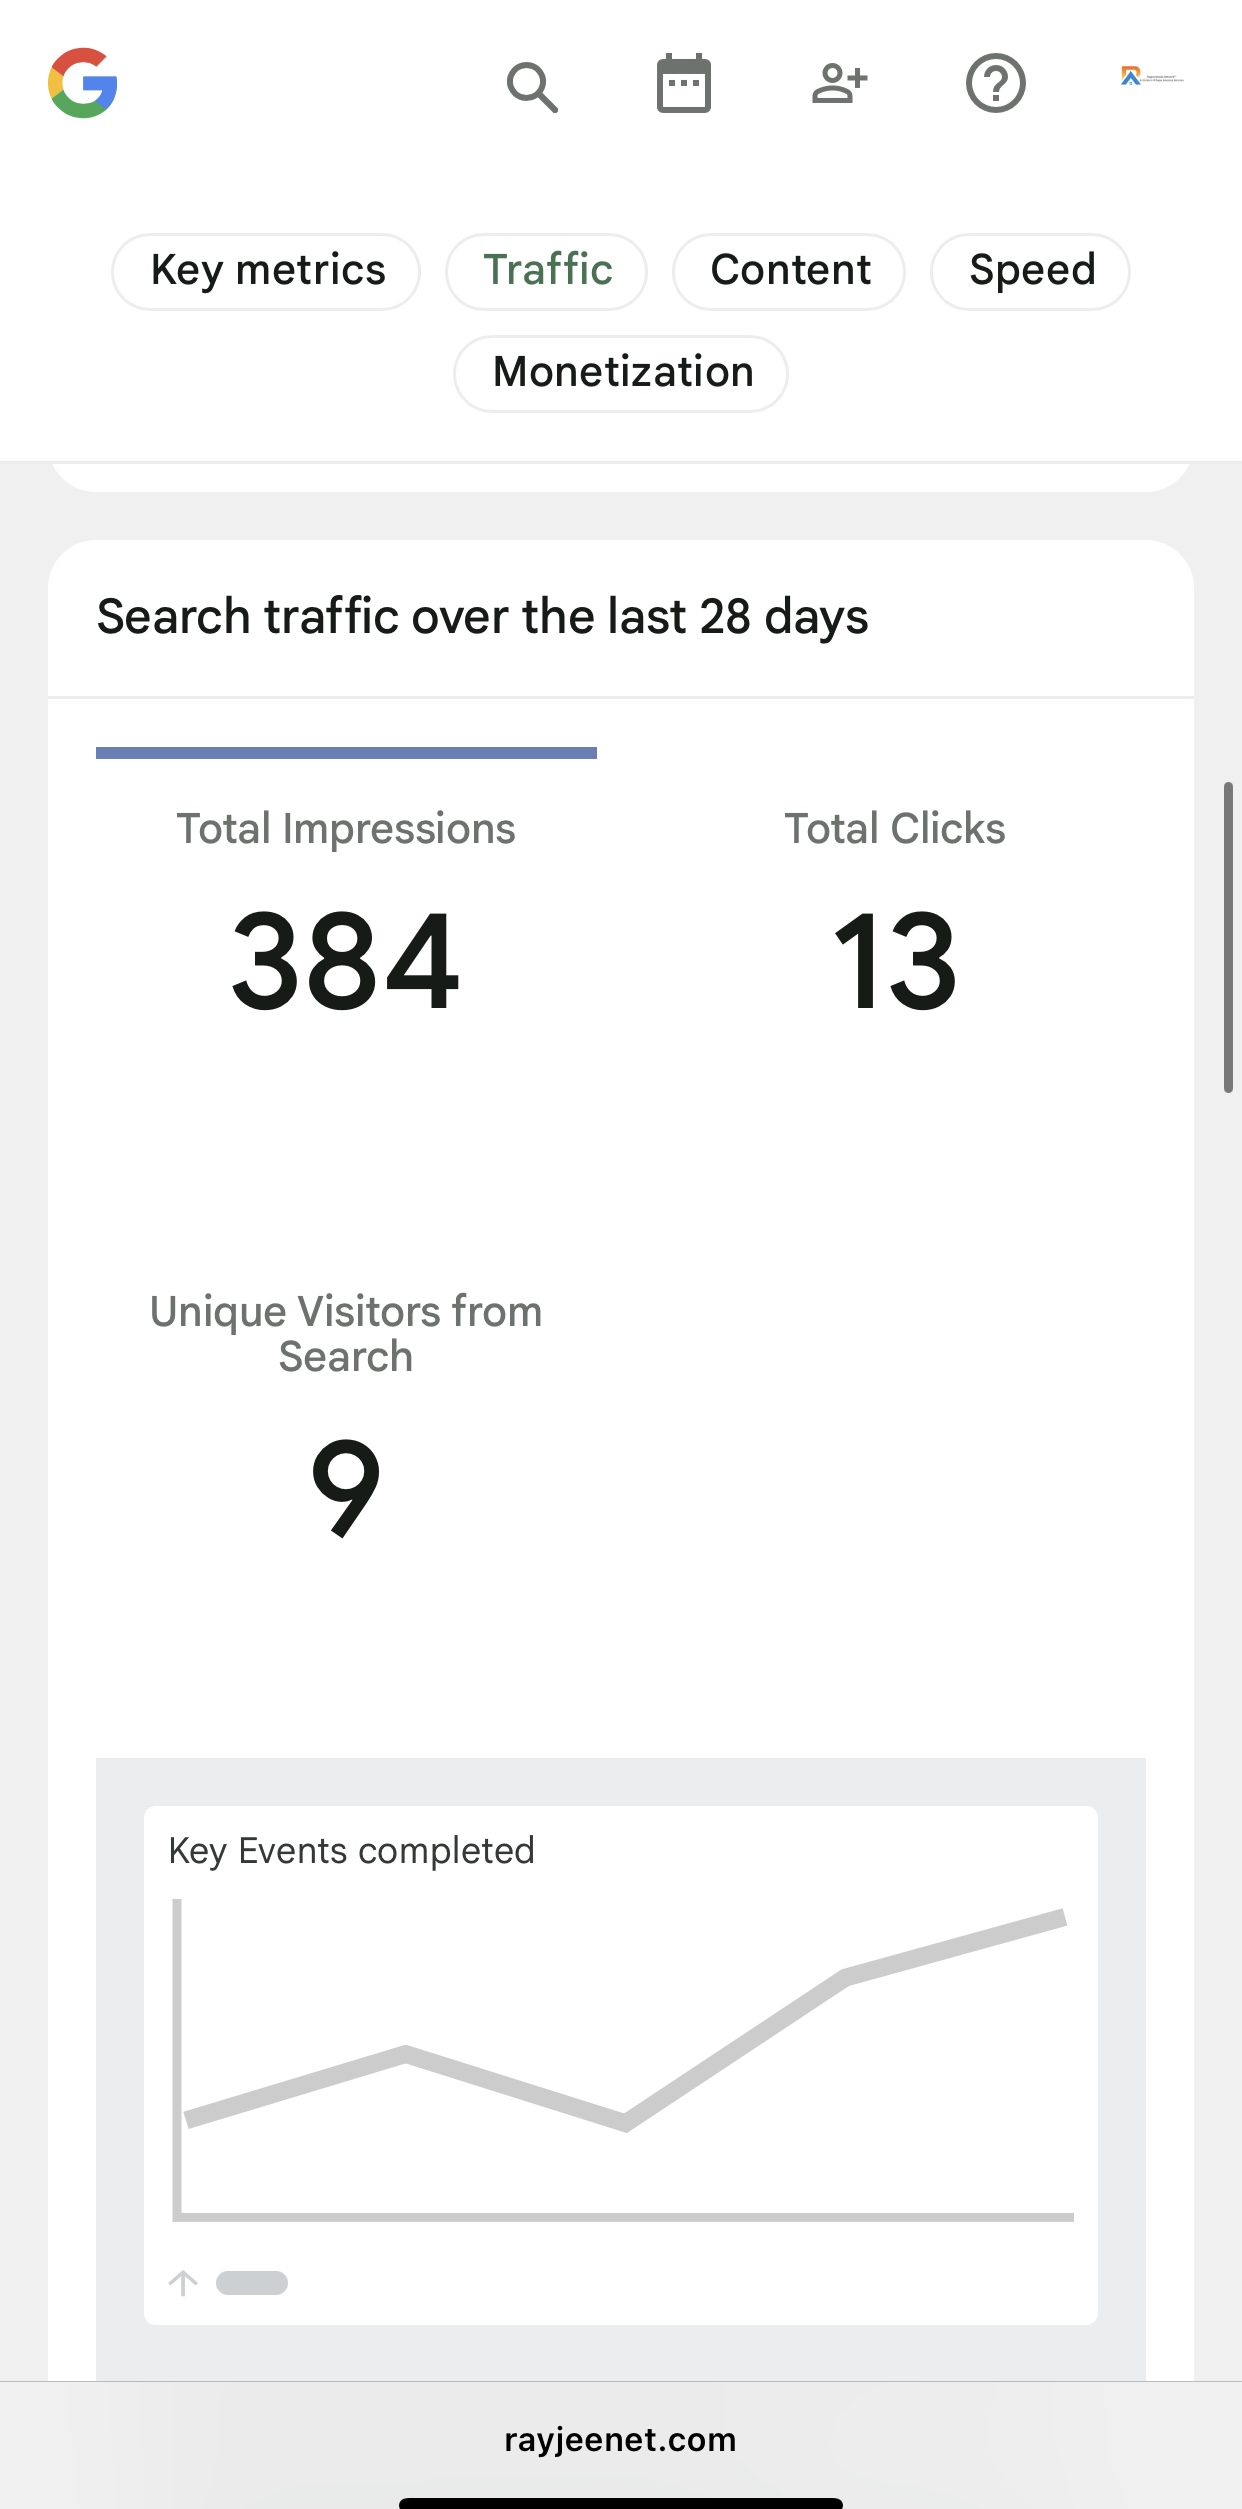1242x2509 pixels.
Task: Click the account profile avatar
Action: 1152,77
